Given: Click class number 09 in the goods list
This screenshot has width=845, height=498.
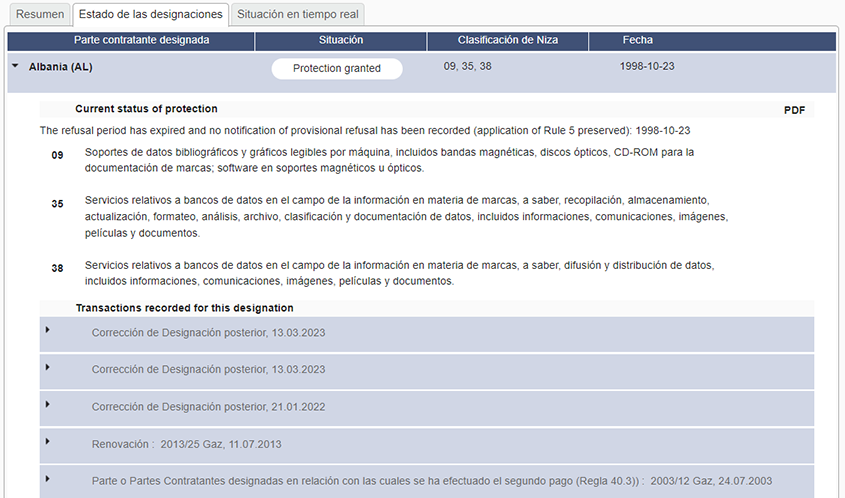Looking at the screenshot, I should [x=57, y=155].
